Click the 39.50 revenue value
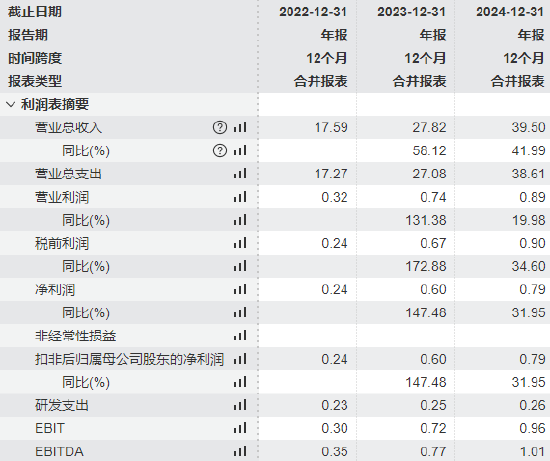 tap(528, 127)
